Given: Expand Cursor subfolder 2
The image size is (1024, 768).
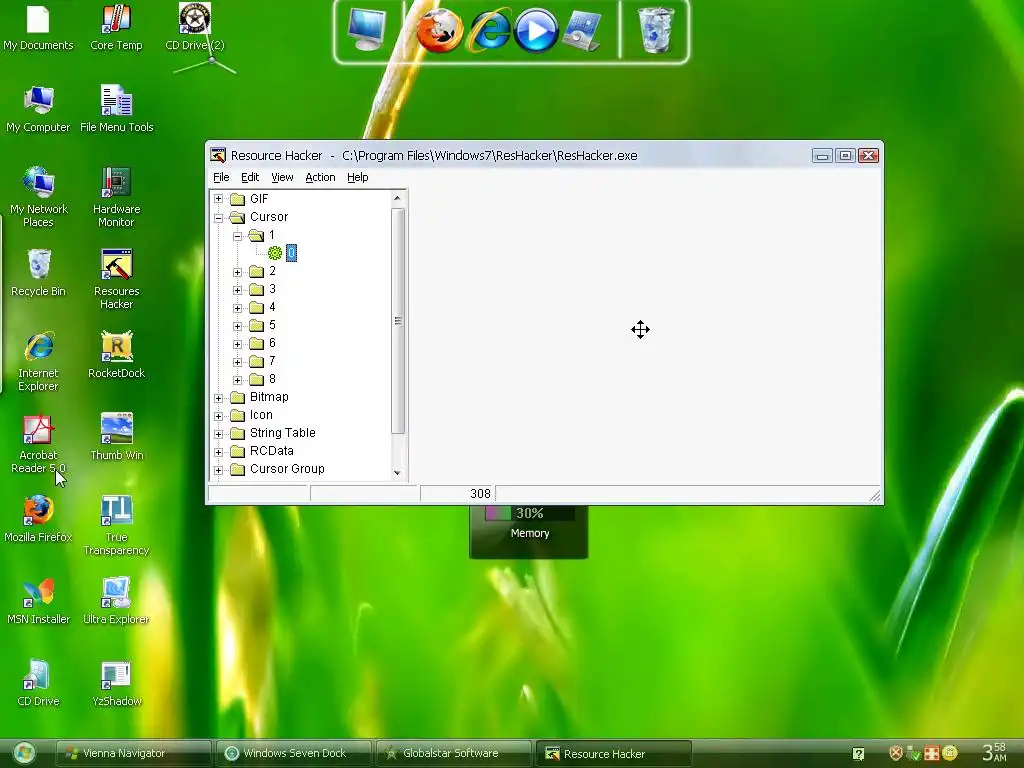Looking at the screenshot, I should (238, 272).
